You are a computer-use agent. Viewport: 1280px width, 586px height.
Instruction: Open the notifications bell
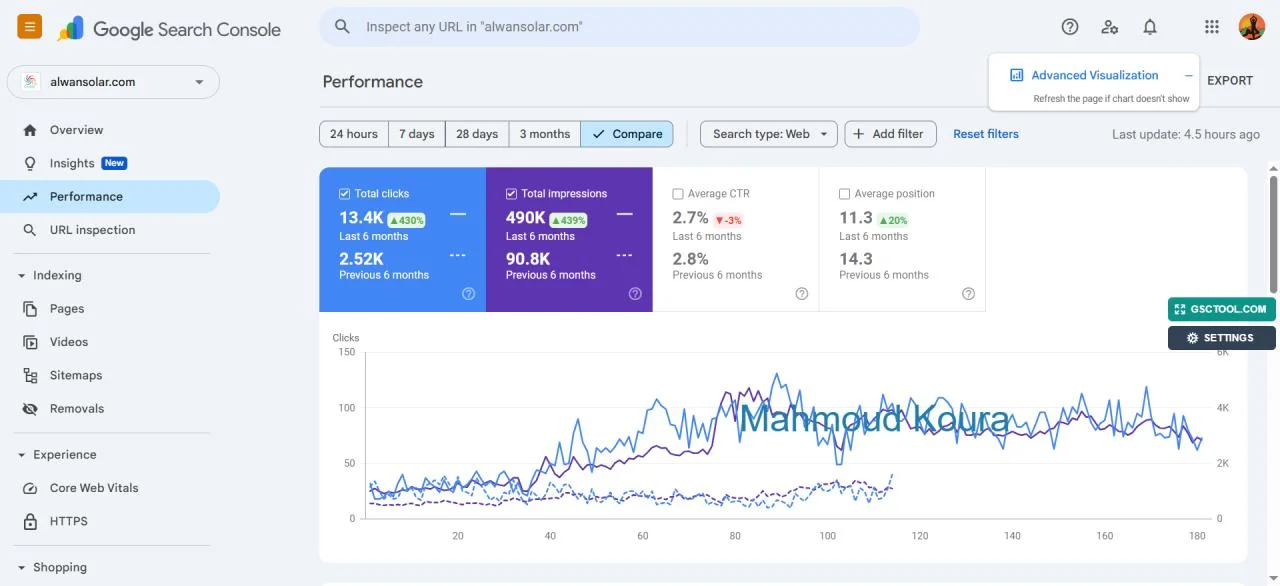pyautogui.click(x=1150, y=27)
